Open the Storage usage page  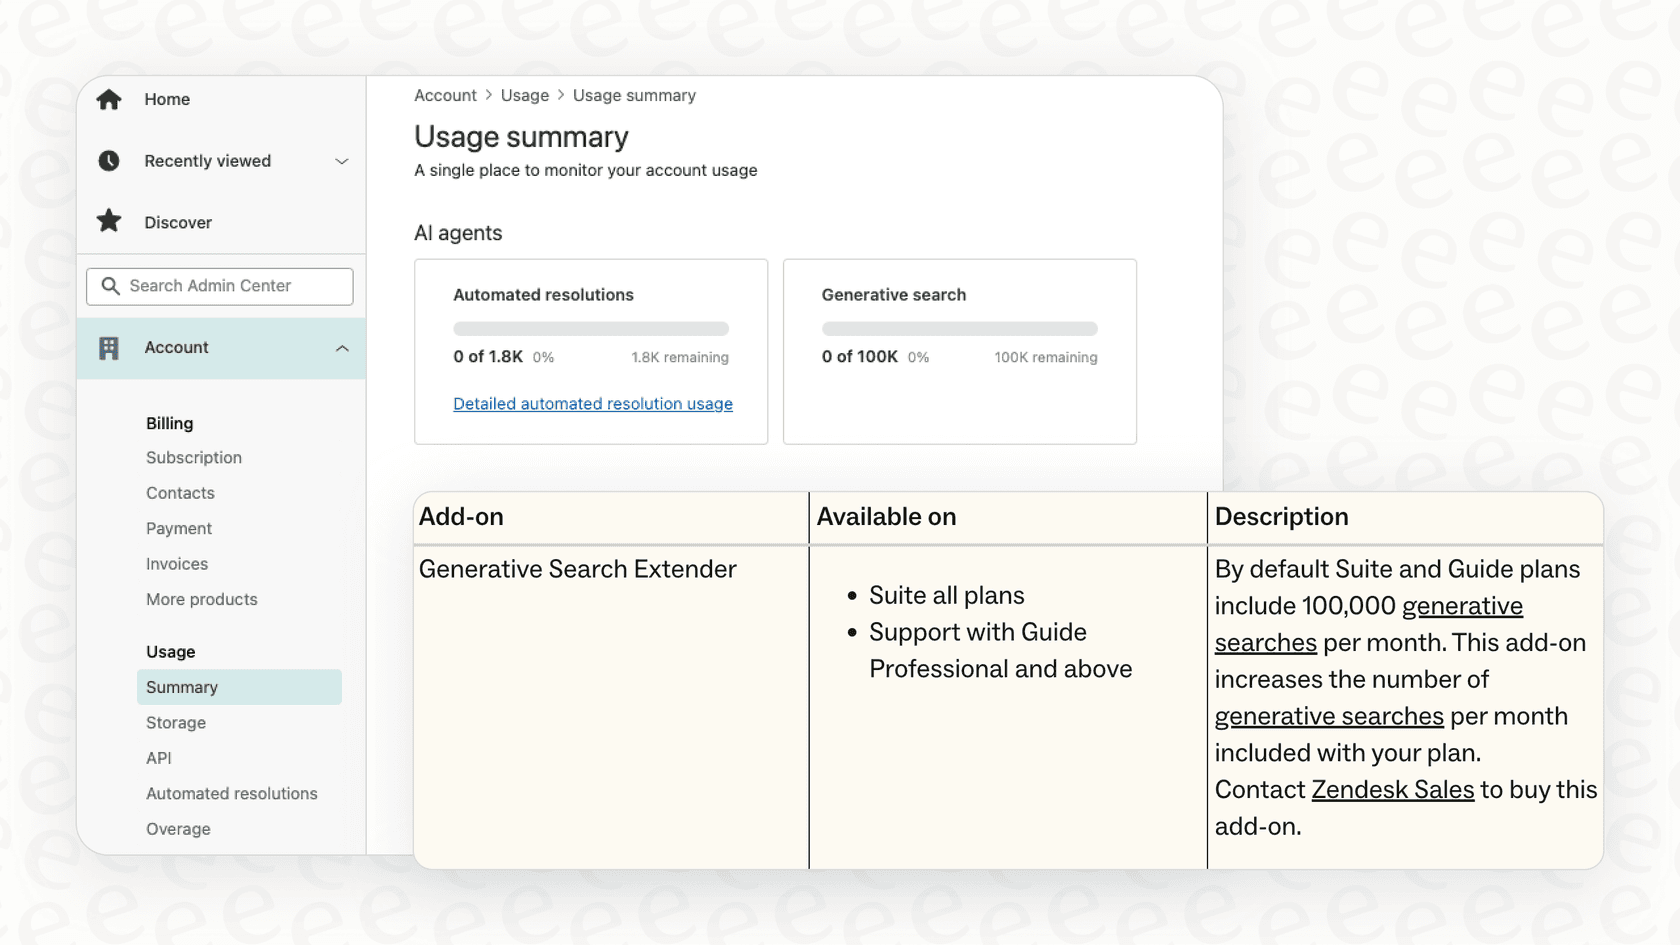tap(175, 722)
